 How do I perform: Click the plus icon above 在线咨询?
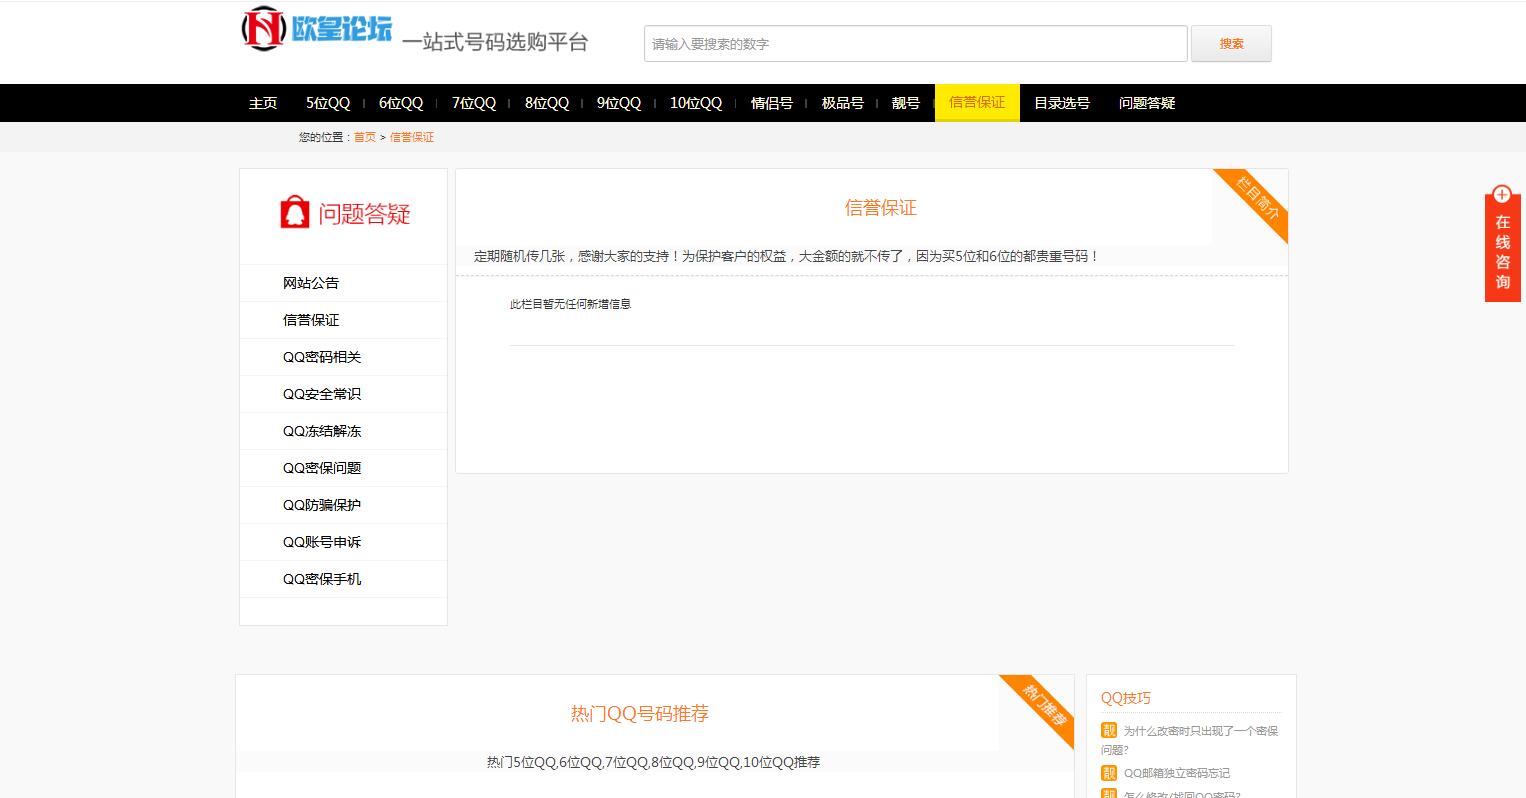coord(1501,194)
